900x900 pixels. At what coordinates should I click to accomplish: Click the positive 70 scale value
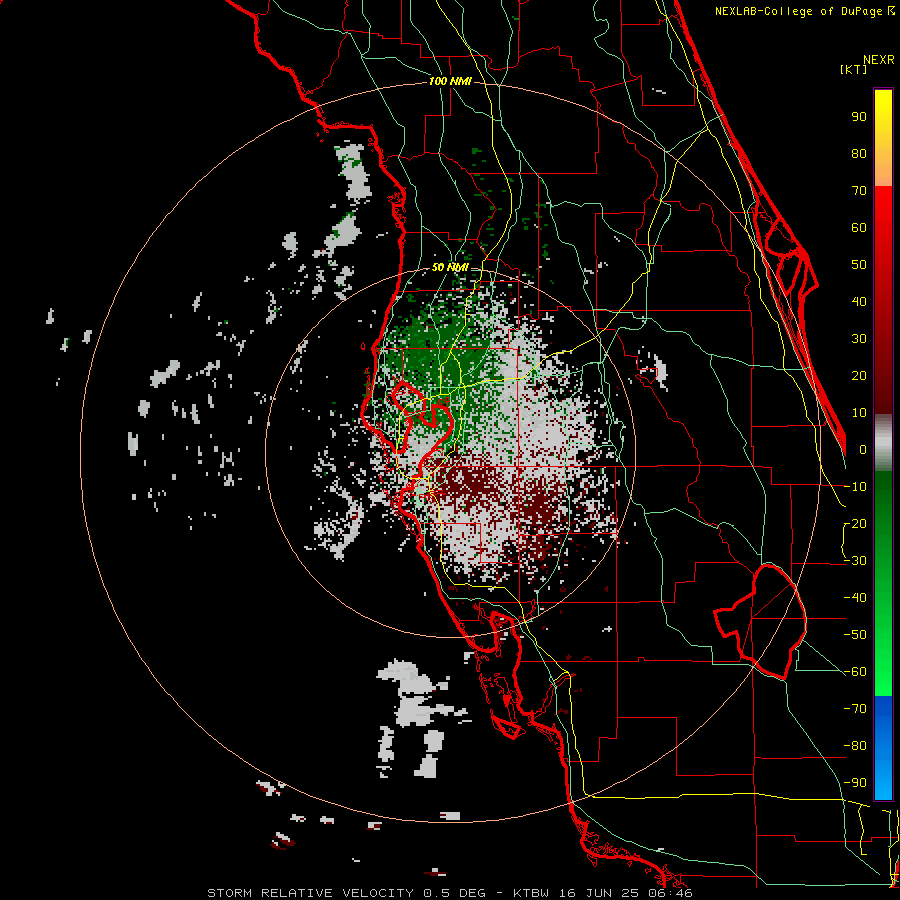[859, 191]
